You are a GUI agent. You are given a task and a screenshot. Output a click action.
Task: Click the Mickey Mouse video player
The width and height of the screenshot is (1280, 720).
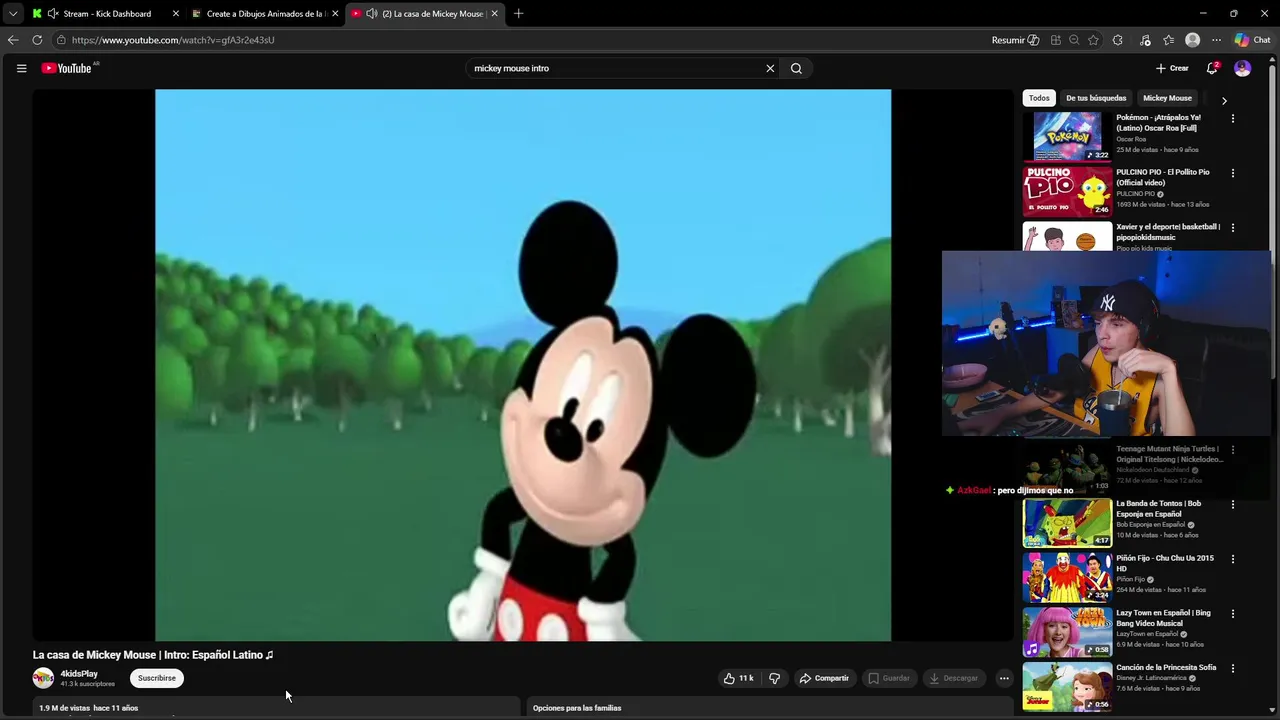[x=523, y=365]
